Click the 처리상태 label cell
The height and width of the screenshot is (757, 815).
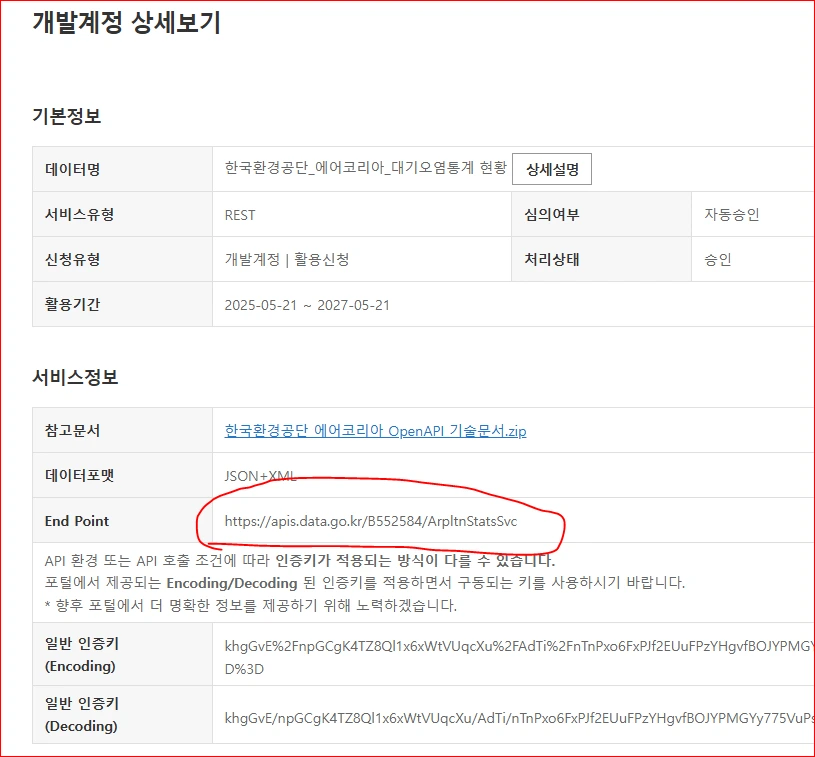[x=601, y=259]
